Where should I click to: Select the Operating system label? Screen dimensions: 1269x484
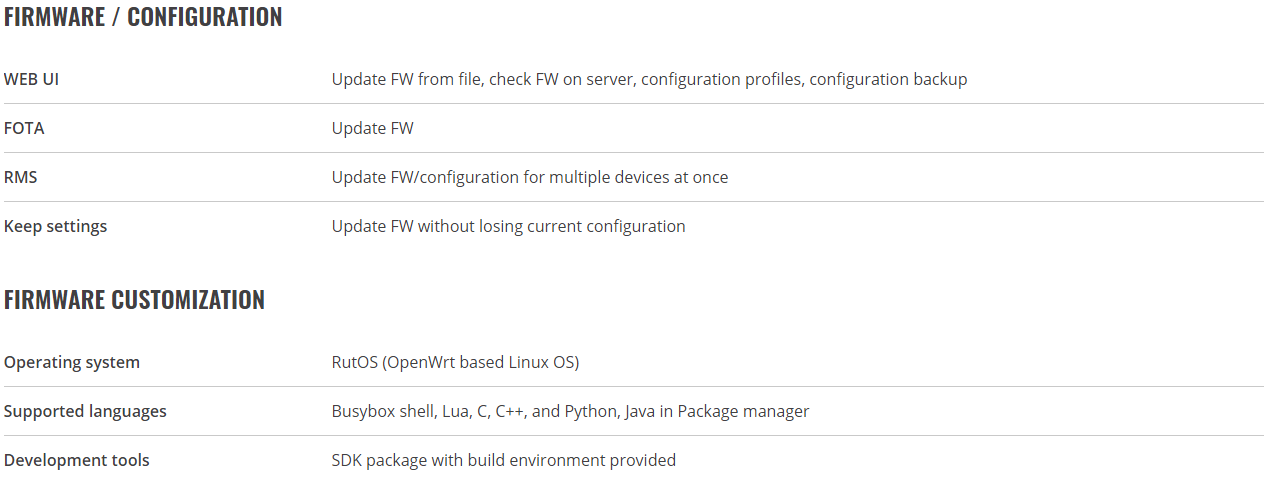click(72, 362)
